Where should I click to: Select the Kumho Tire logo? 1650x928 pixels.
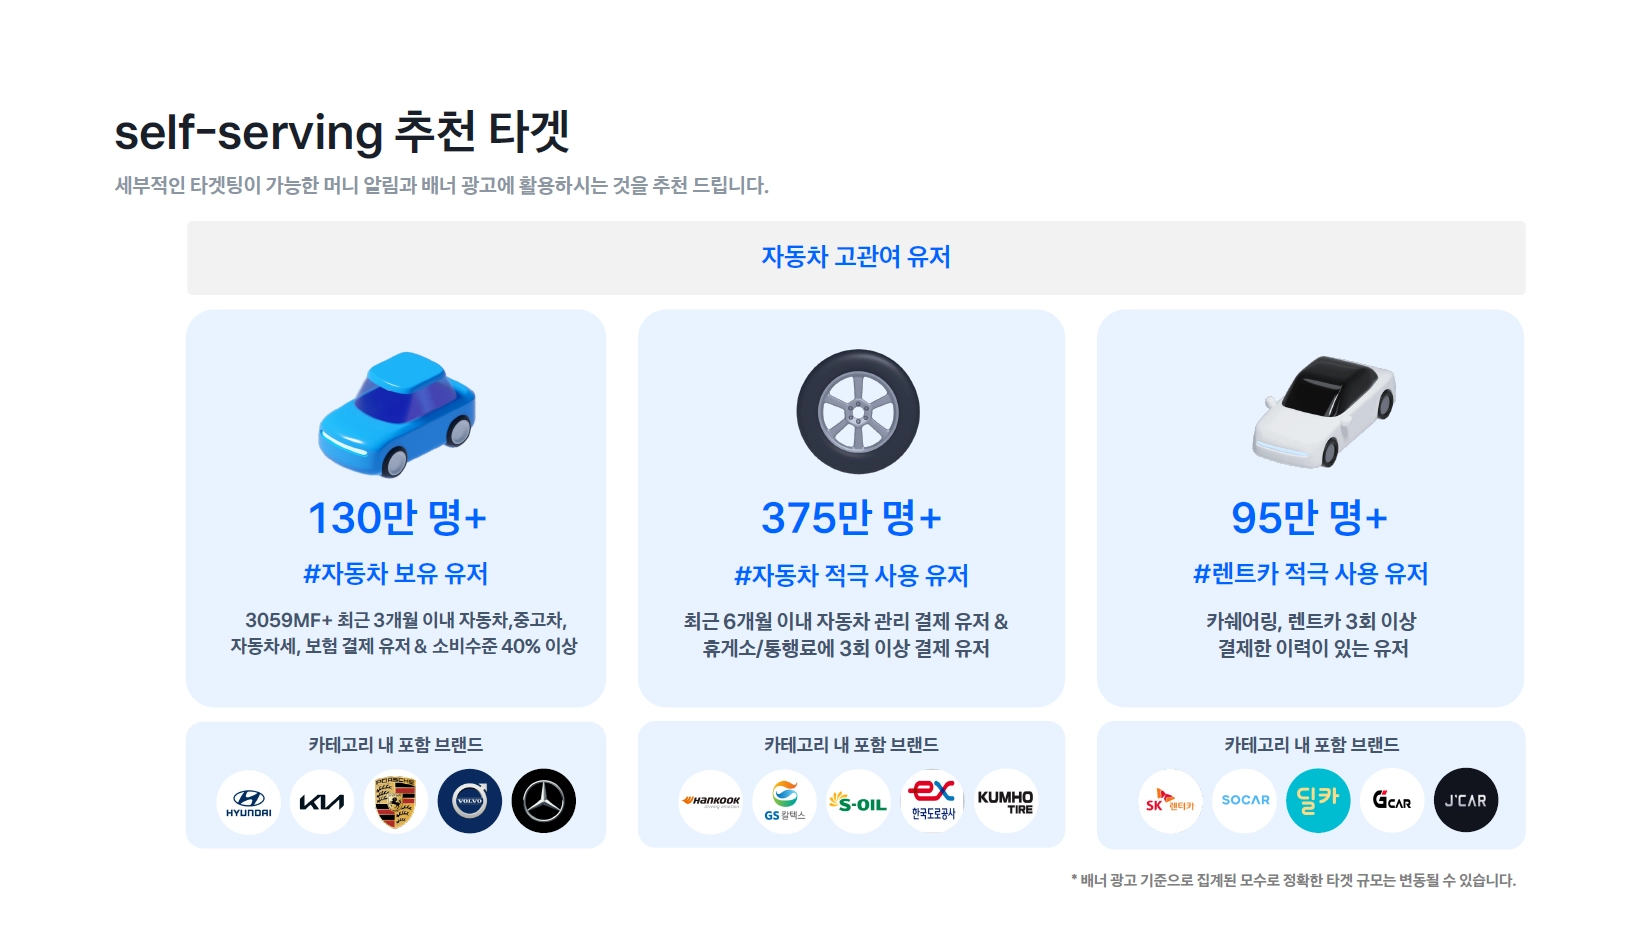click(1006, 801)
